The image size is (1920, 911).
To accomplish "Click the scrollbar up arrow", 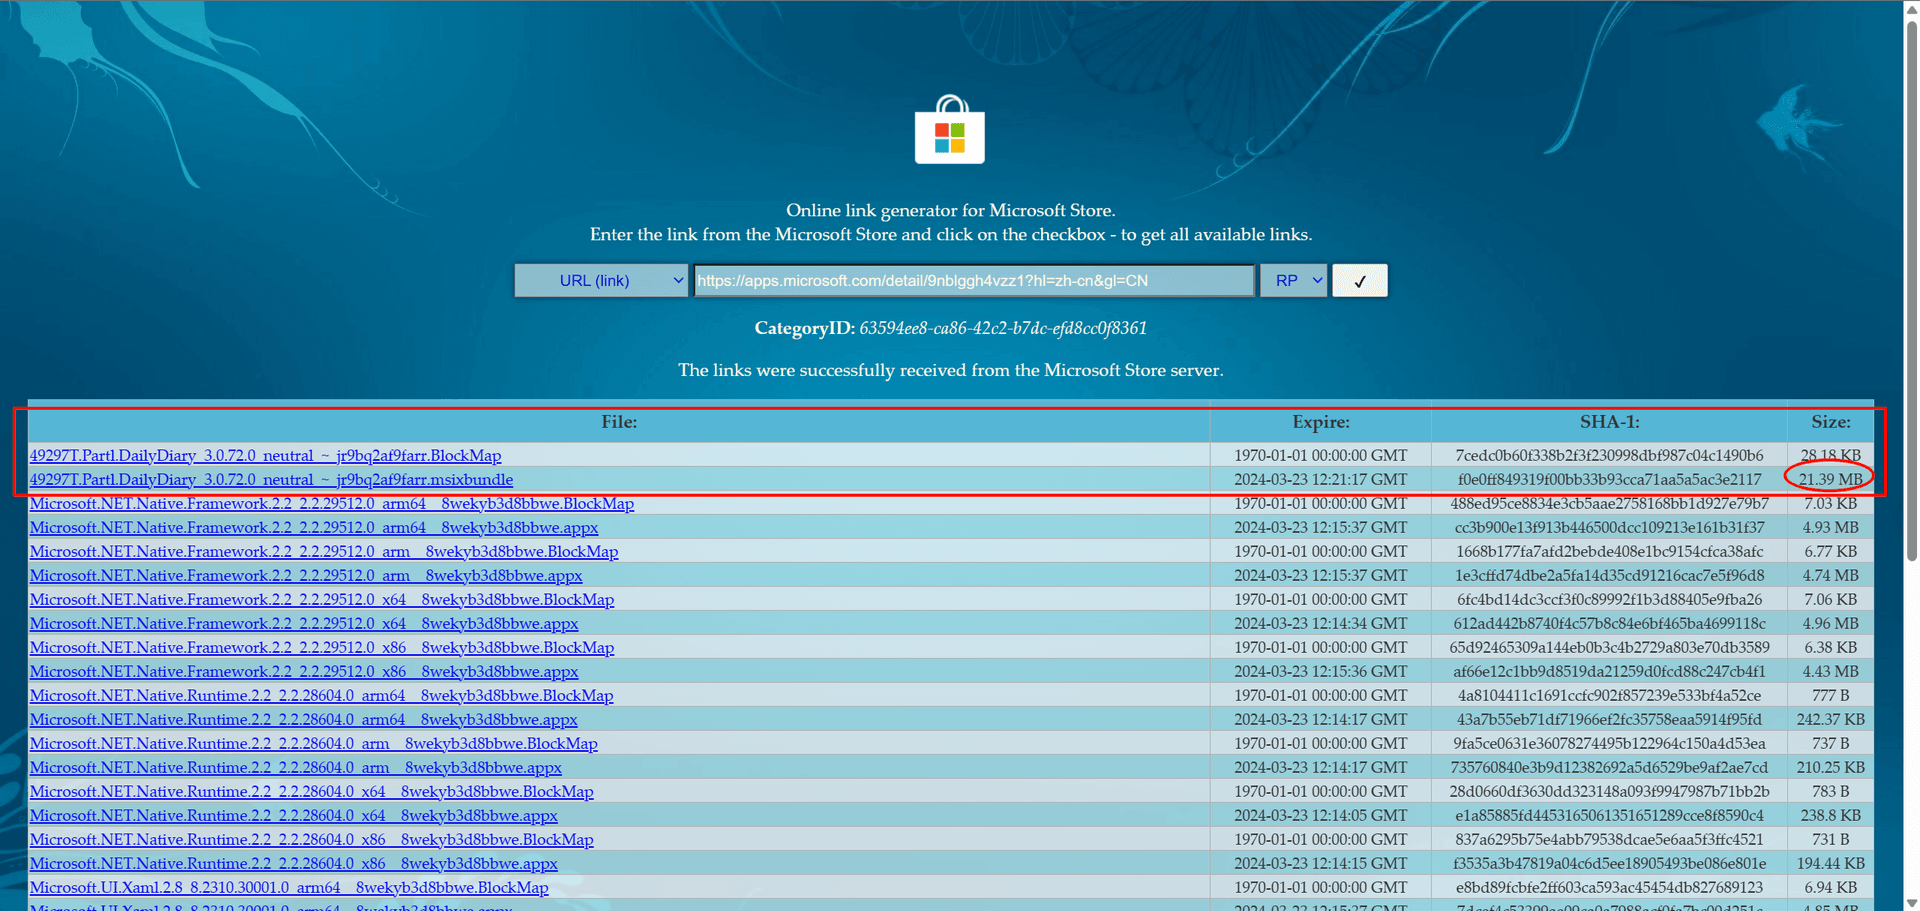I will tap(1912, 8).
